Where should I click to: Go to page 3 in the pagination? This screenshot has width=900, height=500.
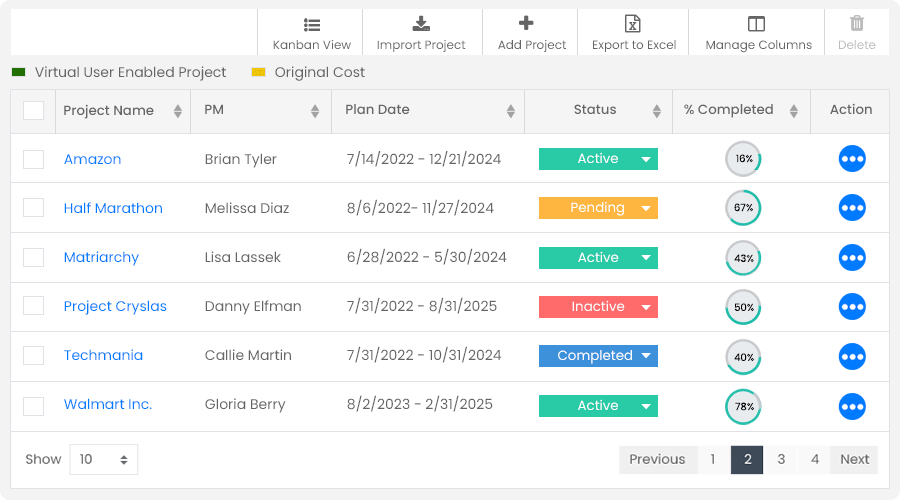click(x=781, y=459)
